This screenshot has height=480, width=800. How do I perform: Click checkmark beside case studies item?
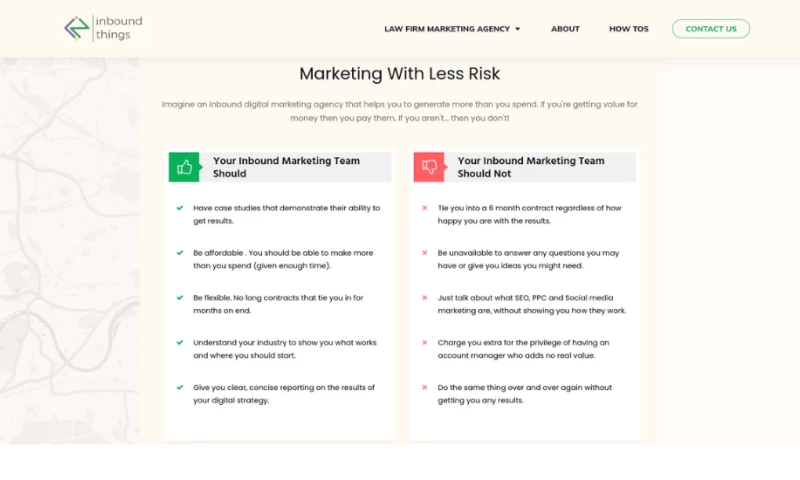coord(180,208)
